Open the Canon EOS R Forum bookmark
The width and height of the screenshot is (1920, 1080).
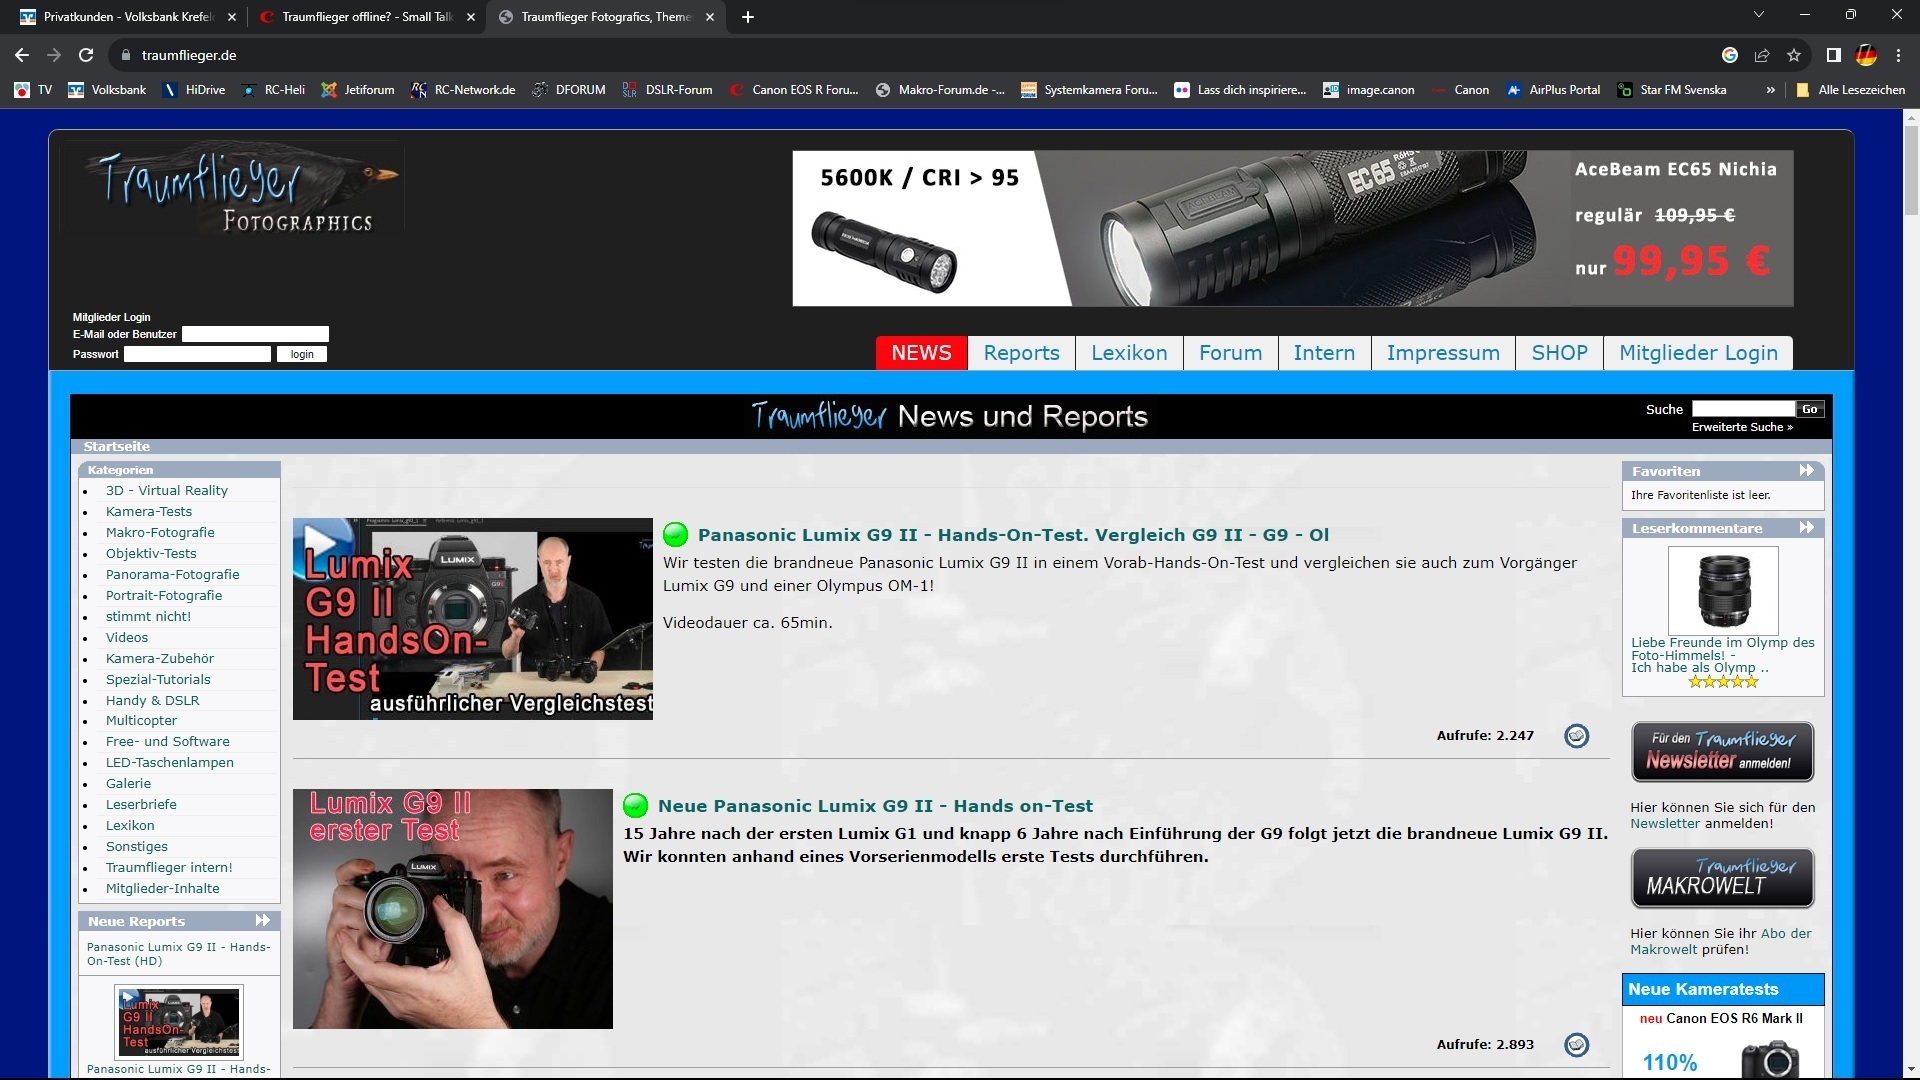pos(795,90)
